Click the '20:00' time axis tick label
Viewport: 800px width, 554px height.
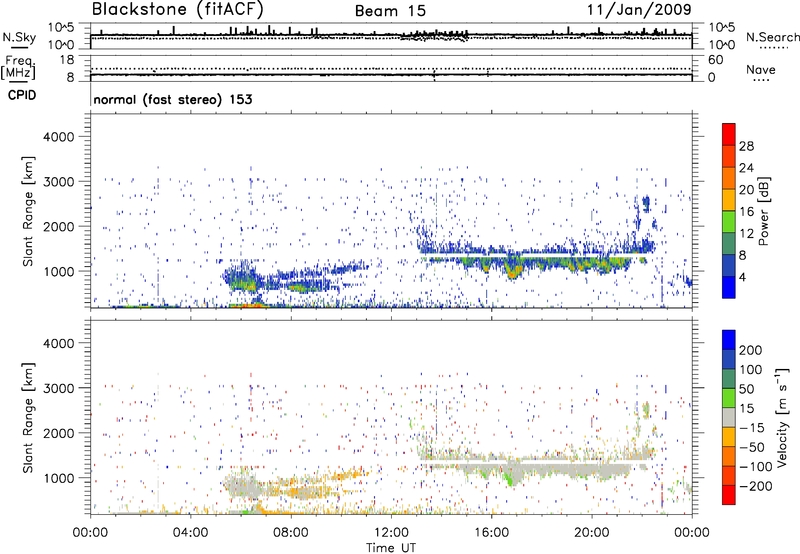pyautogui.click(x=591, y=533)
